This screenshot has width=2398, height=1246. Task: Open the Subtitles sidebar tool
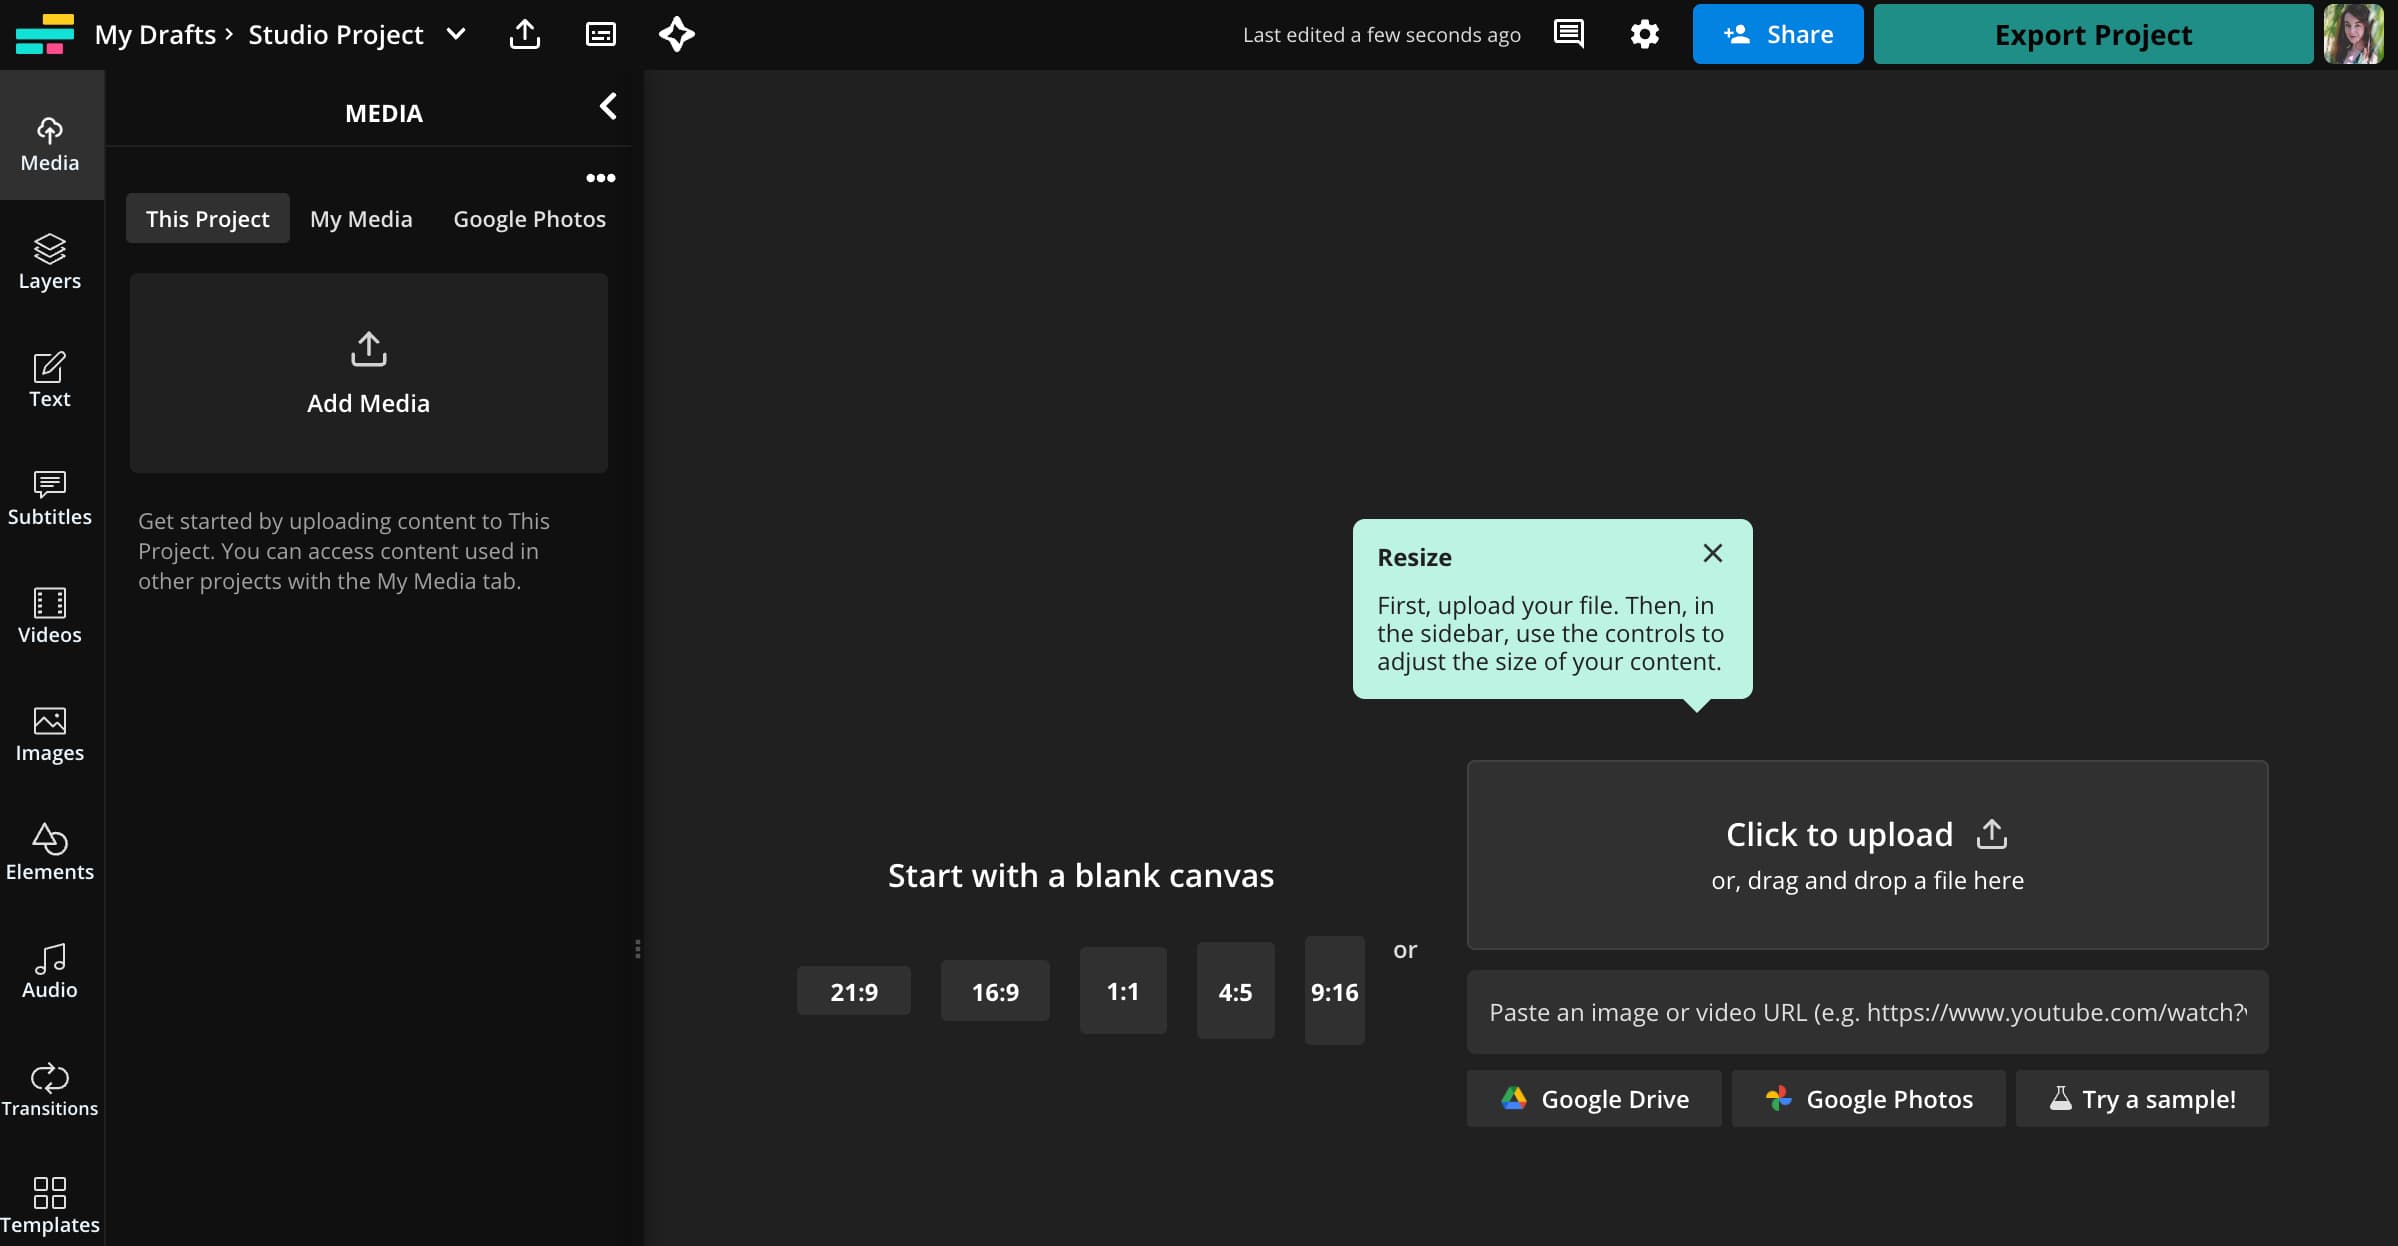click(50, 497)
